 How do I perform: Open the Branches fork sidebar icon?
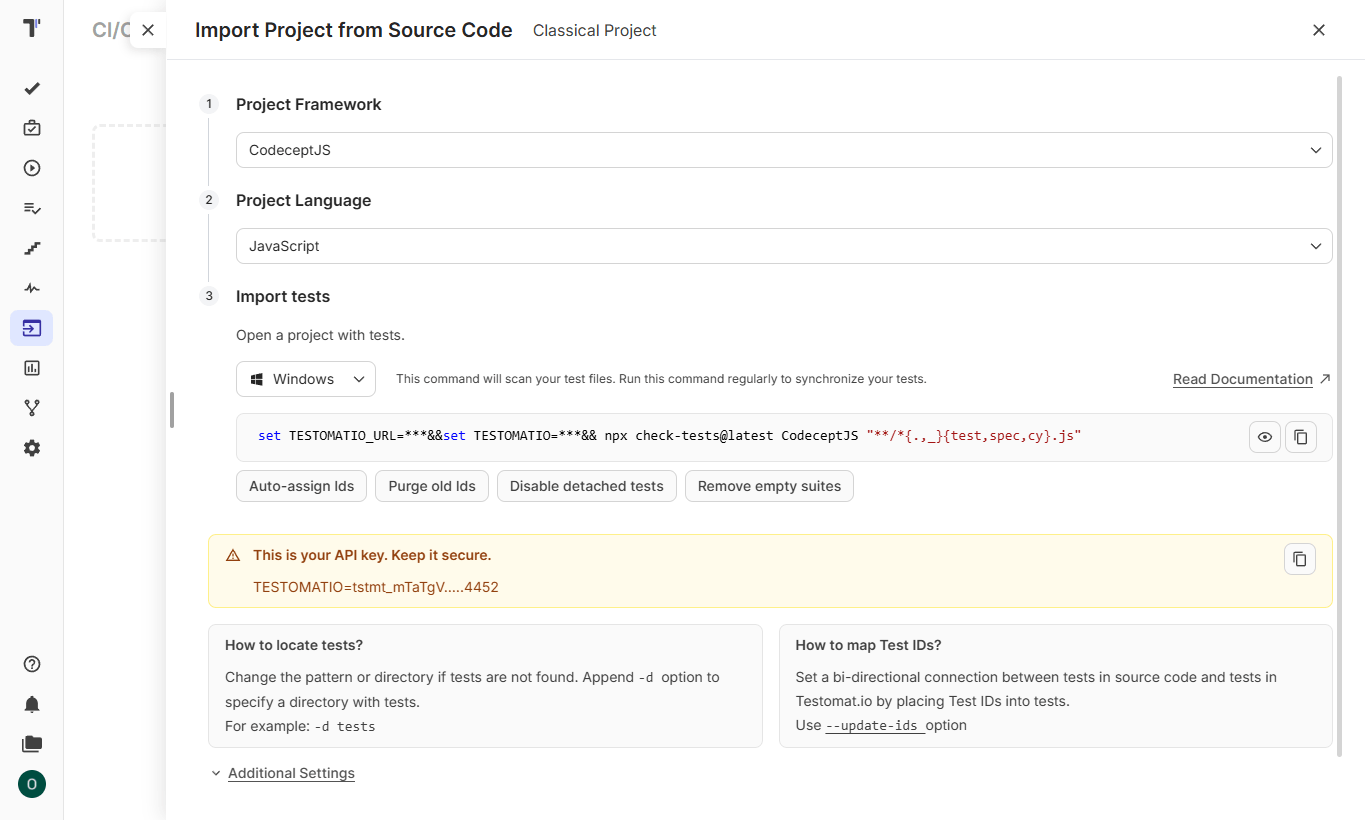(32, 408)
